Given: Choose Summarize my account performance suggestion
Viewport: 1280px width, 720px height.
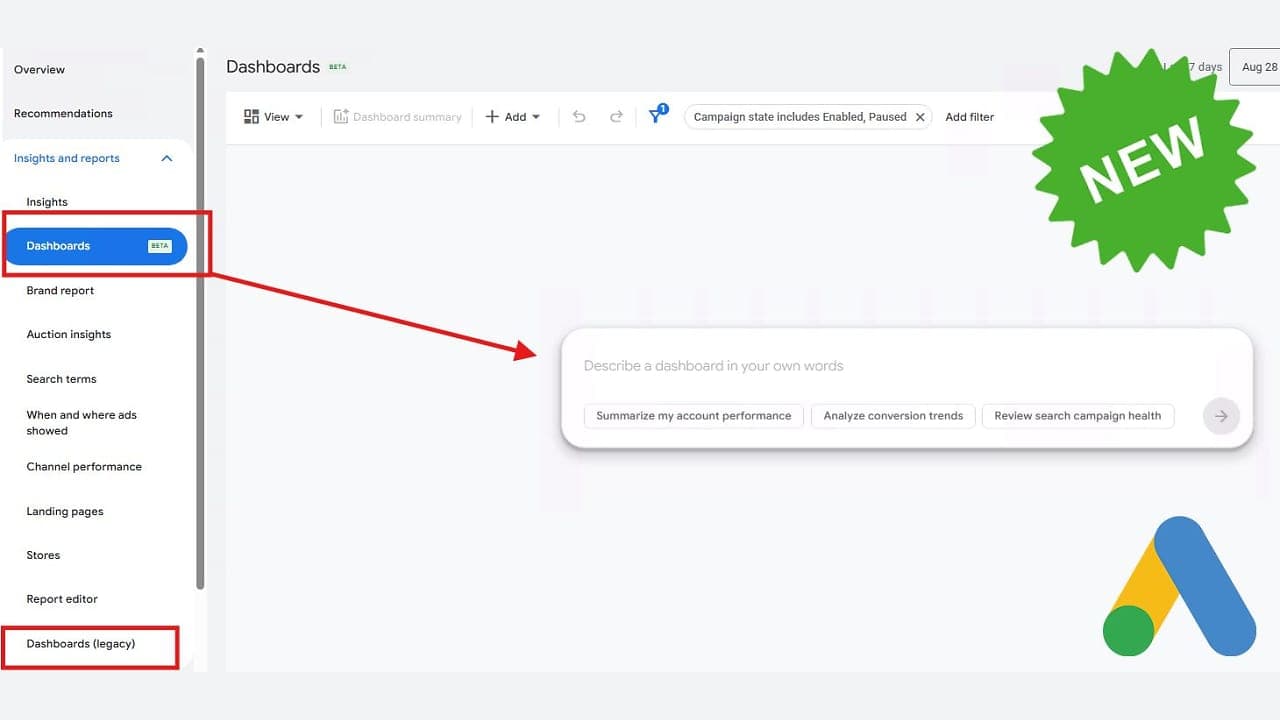Looking at the screenshot, I should (x=694, y=416).
